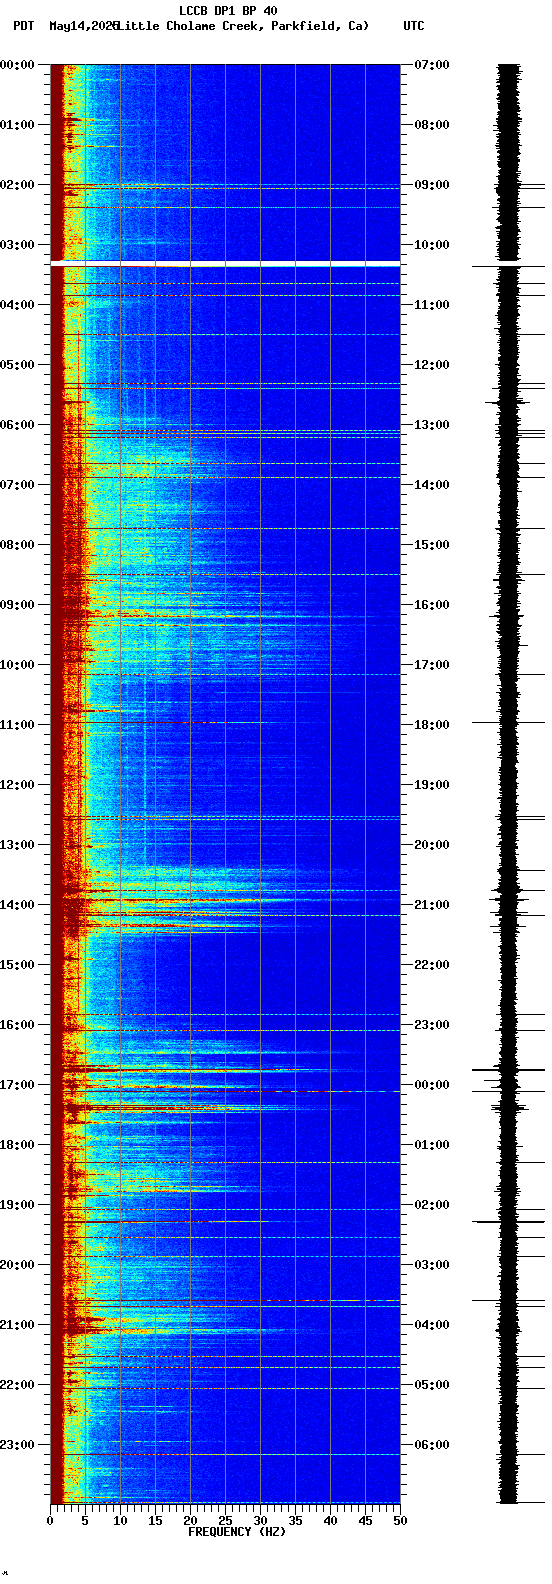Click the 17:00 PDT label on left axis
Screen dimensions: 552x1584
[17, 1085]
